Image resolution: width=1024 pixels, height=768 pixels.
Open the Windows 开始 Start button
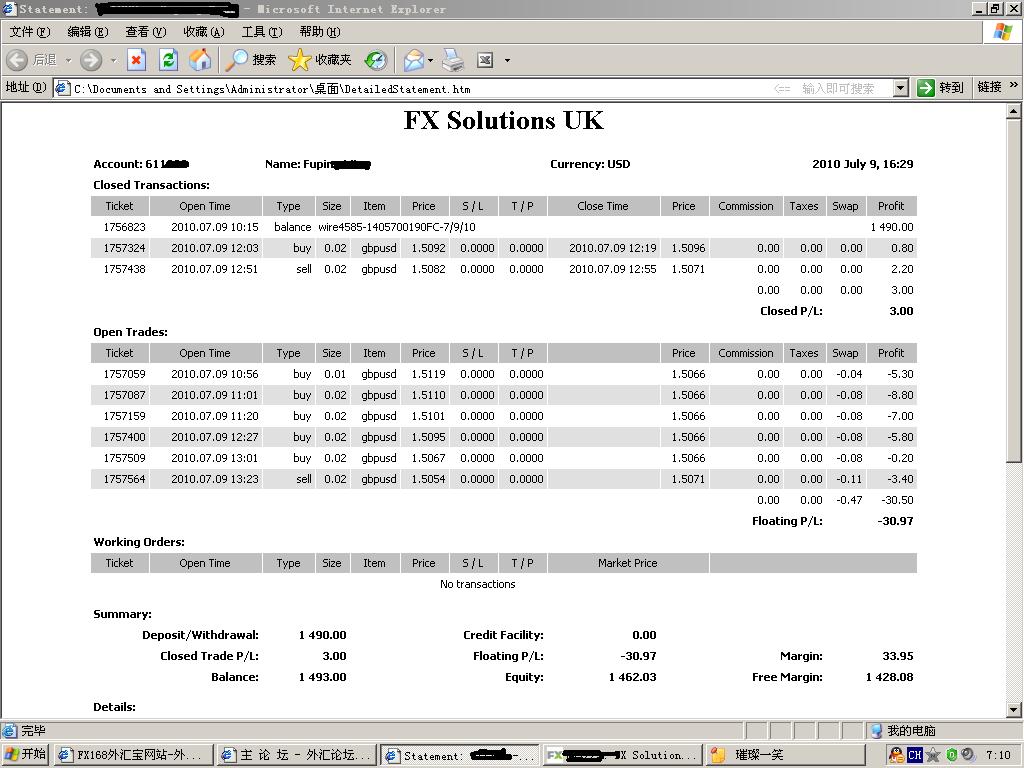click(25, 755)
